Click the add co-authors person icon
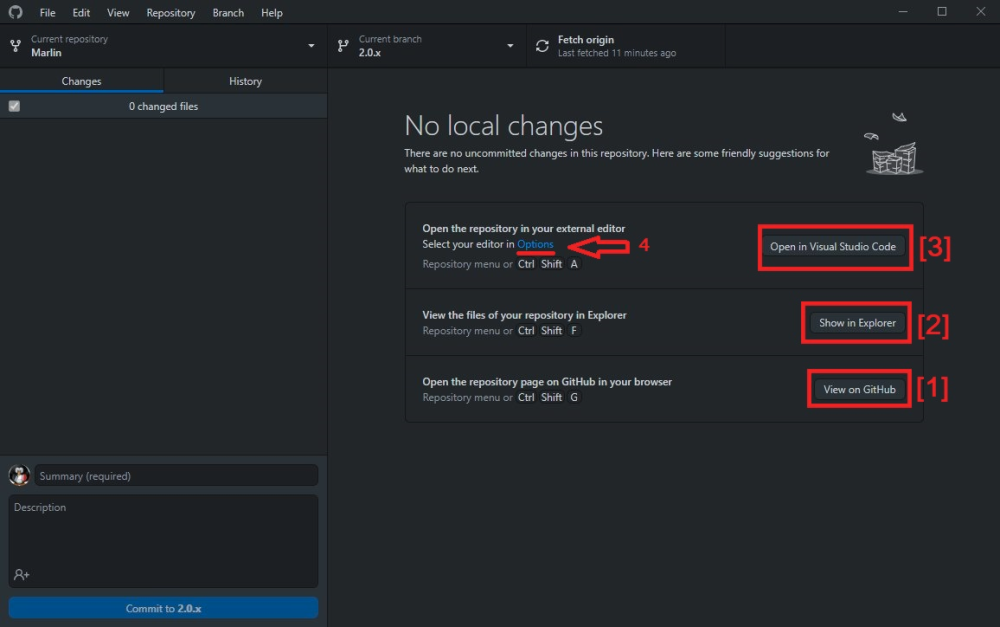 (x=22, y=575)
